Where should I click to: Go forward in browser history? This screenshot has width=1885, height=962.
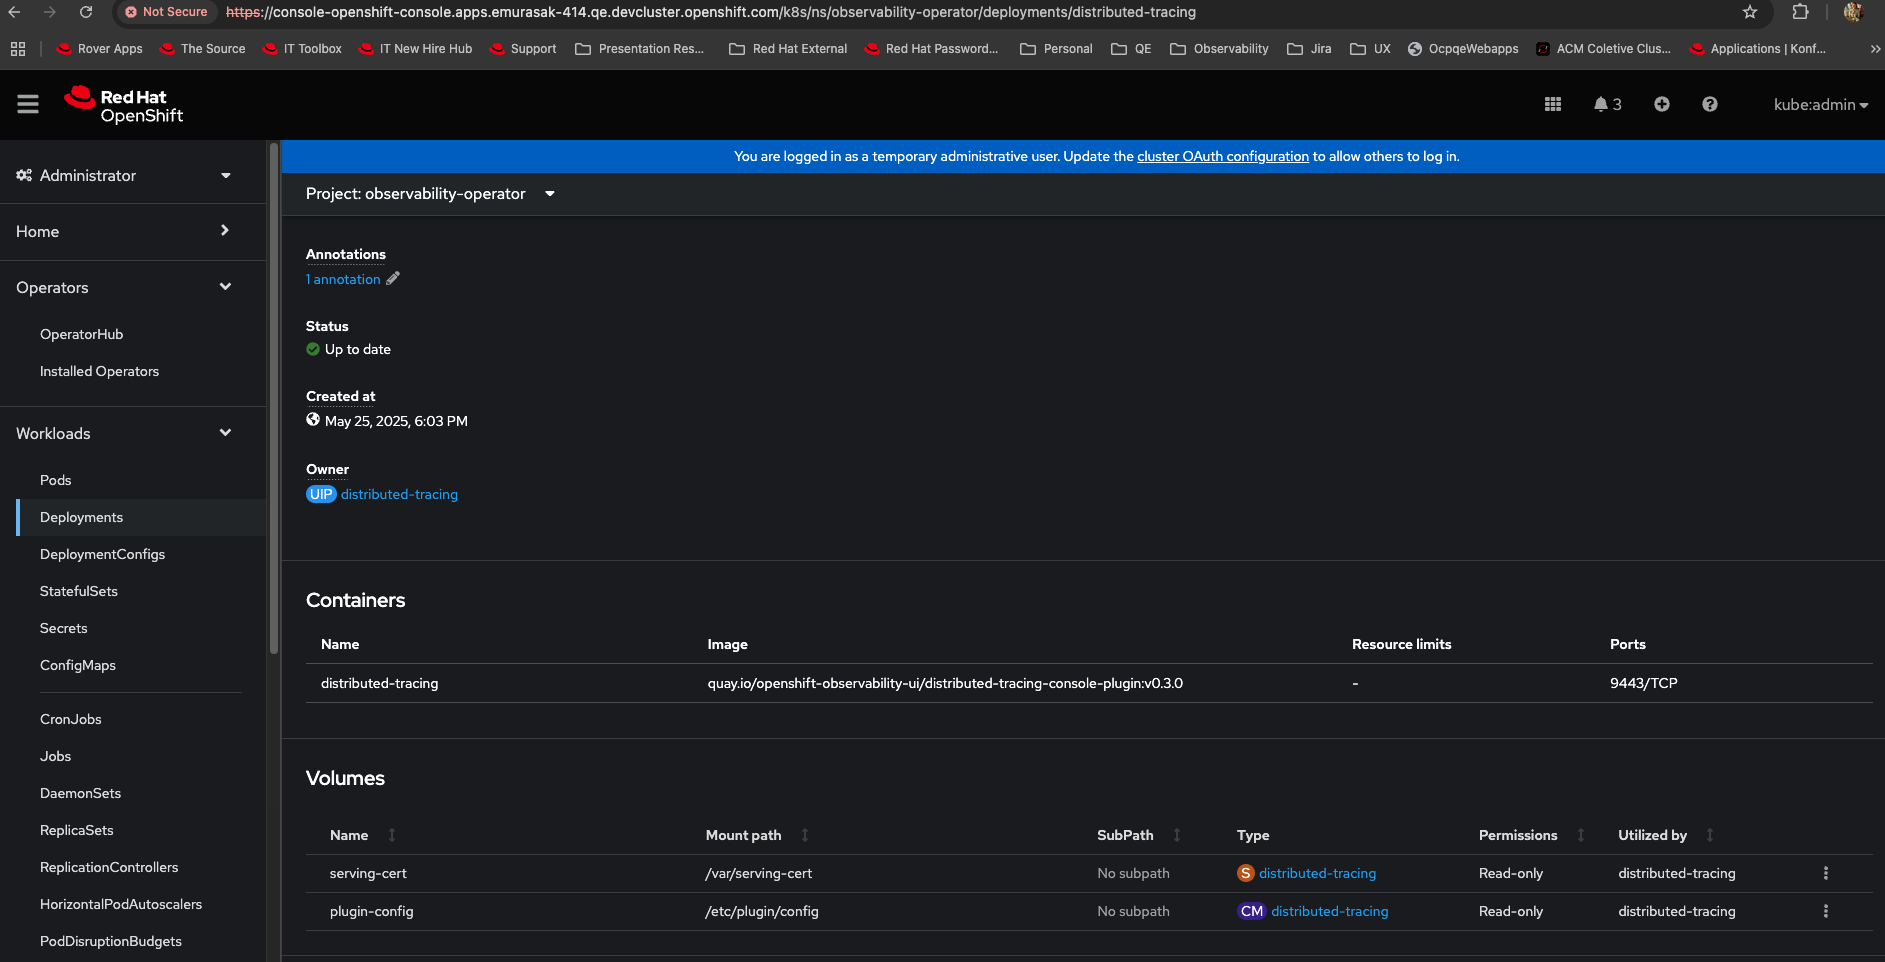pos(50,12)
